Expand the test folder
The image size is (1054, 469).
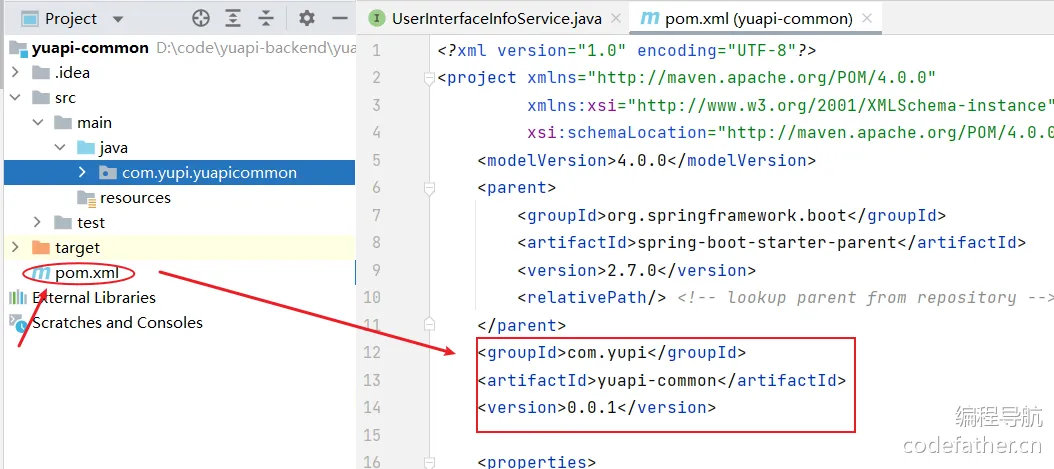pos(38,222)
